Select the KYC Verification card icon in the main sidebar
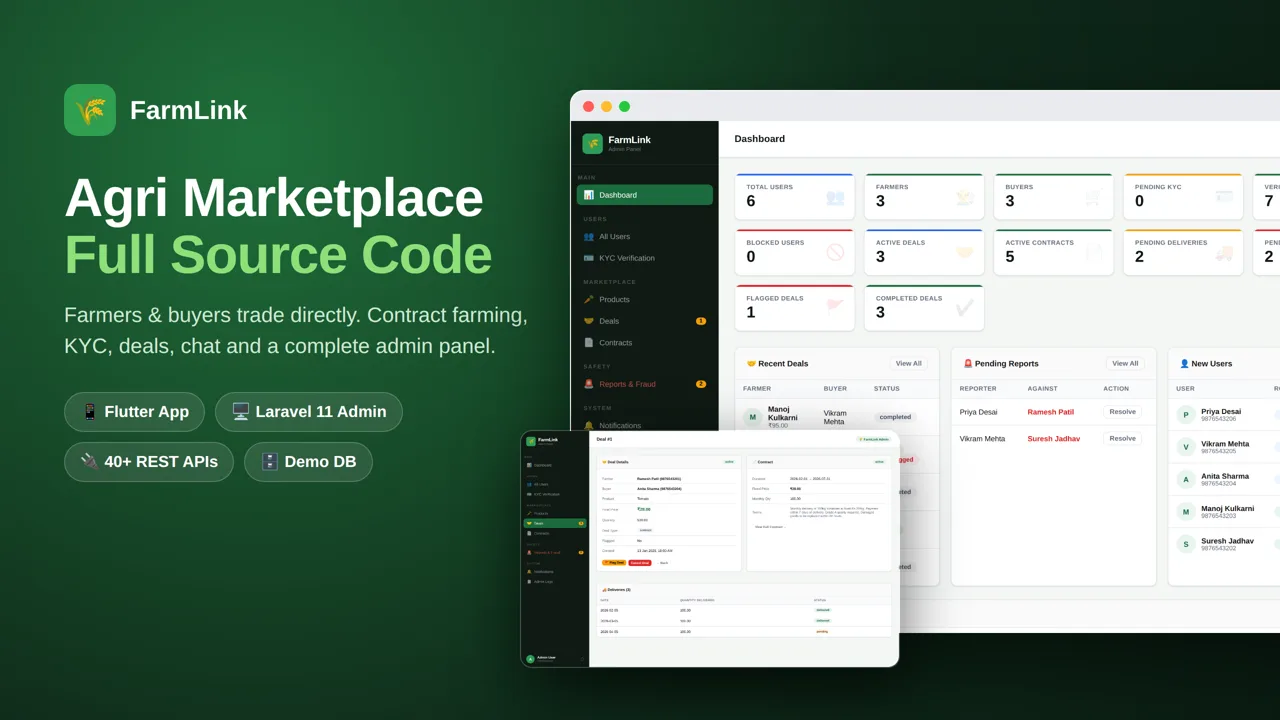Screen dimensions: 1280x720 click(x=589, y=258)
